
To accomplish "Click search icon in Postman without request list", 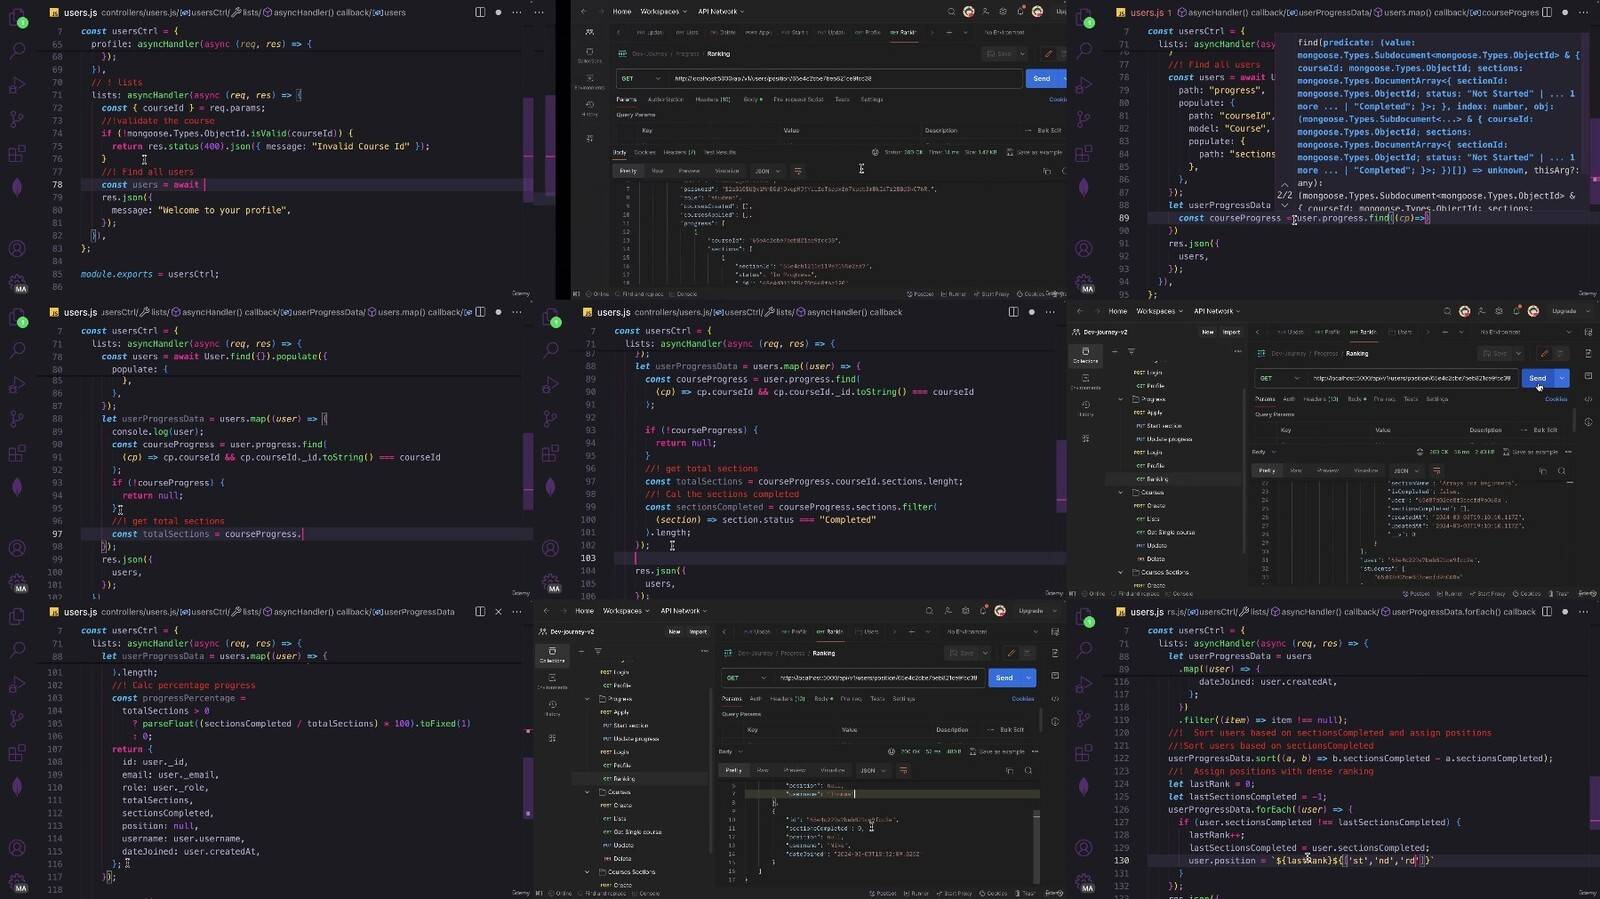I will 951,11.
